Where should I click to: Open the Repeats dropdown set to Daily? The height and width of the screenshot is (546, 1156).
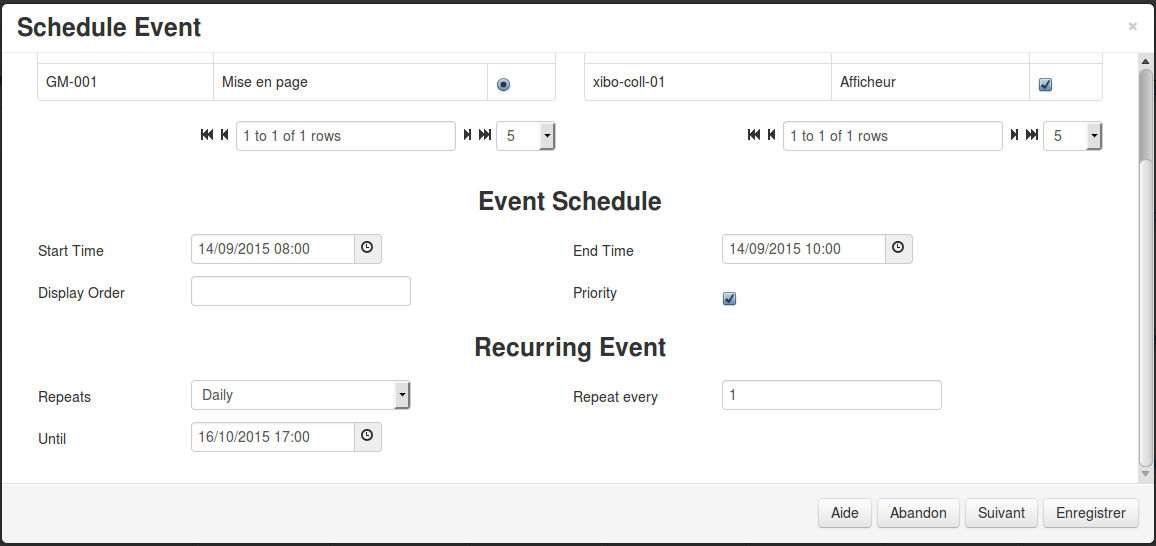[x=301, y=395]
